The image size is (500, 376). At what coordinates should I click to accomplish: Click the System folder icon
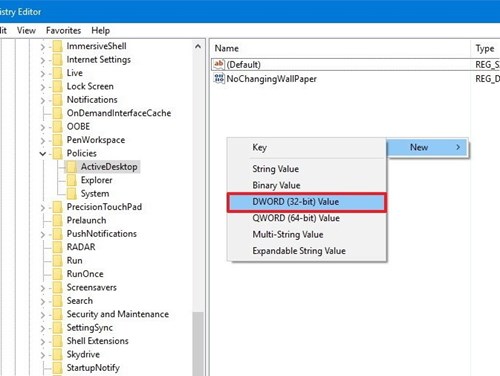(x=71, y=194)
